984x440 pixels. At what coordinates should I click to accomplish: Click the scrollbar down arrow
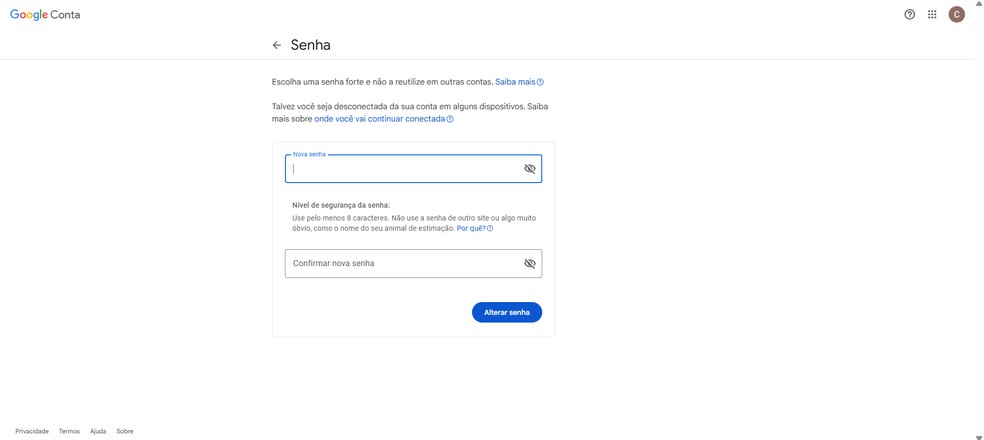coord(979,436)
